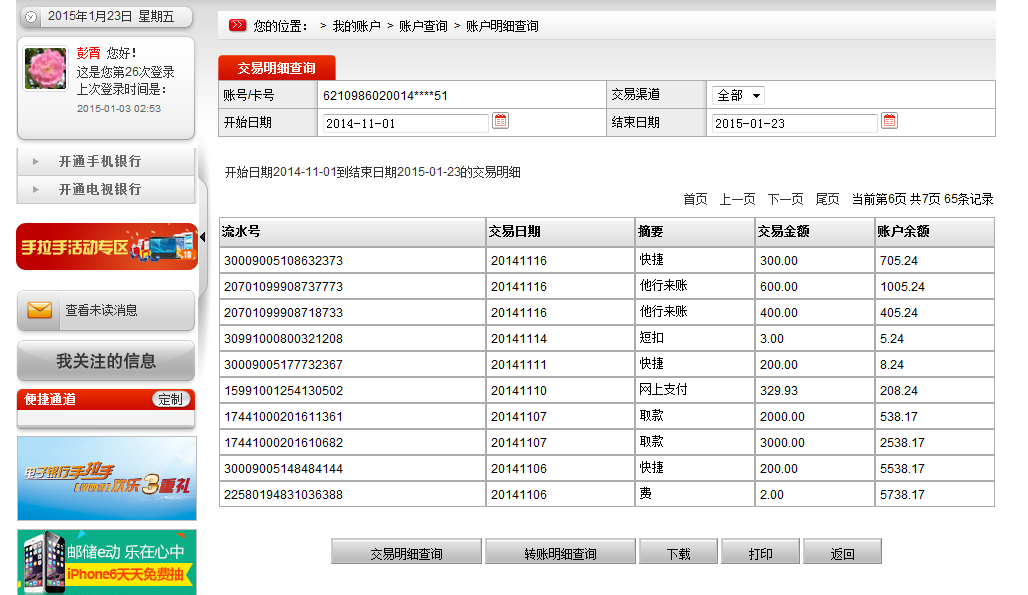
Task: Click the 返回 button
Action: pyautogui.click(x=842, y=553)
